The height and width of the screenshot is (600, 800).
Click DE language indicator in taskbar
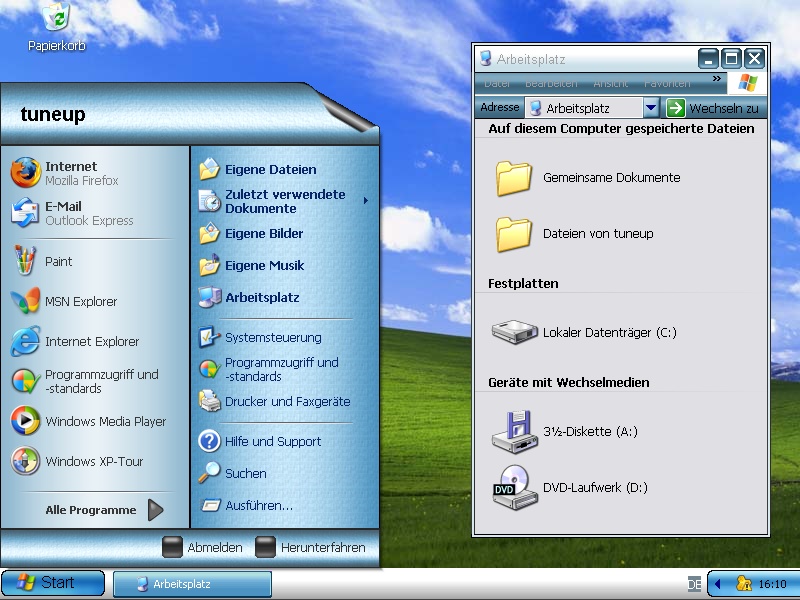pos(694,584)
